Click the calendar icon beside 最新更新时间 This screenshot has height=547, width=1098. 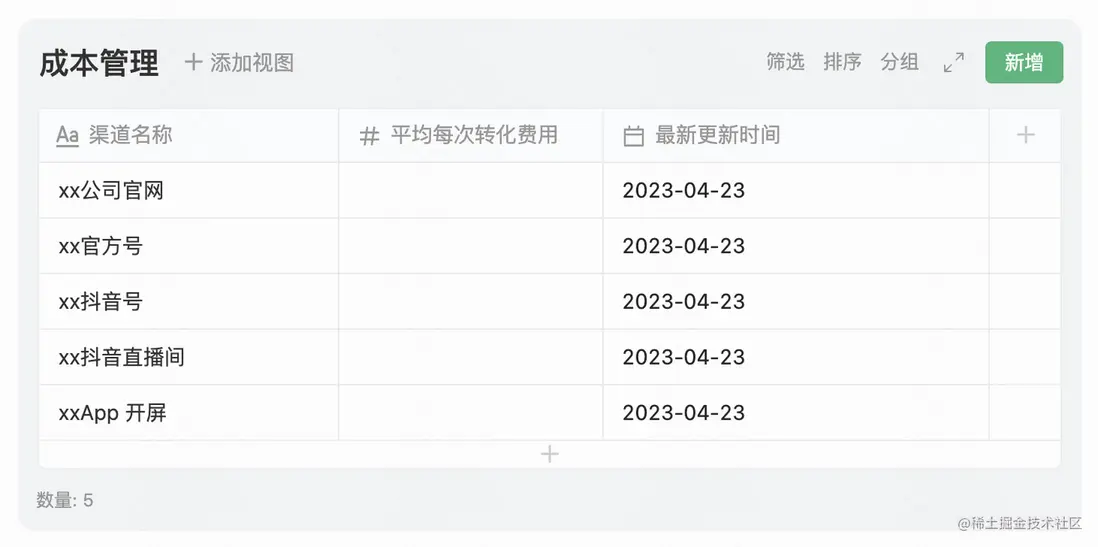point(633,136)
